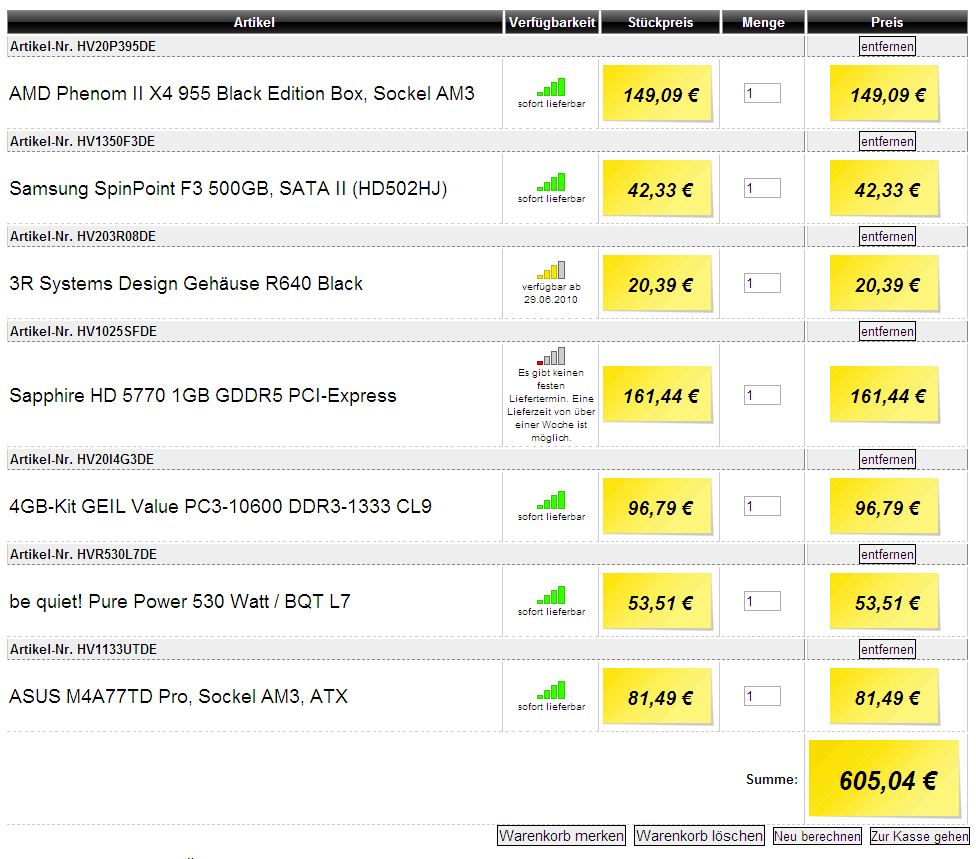
Task: Proceed with Zur Kasse gehen button
Action: coord(919,836)
